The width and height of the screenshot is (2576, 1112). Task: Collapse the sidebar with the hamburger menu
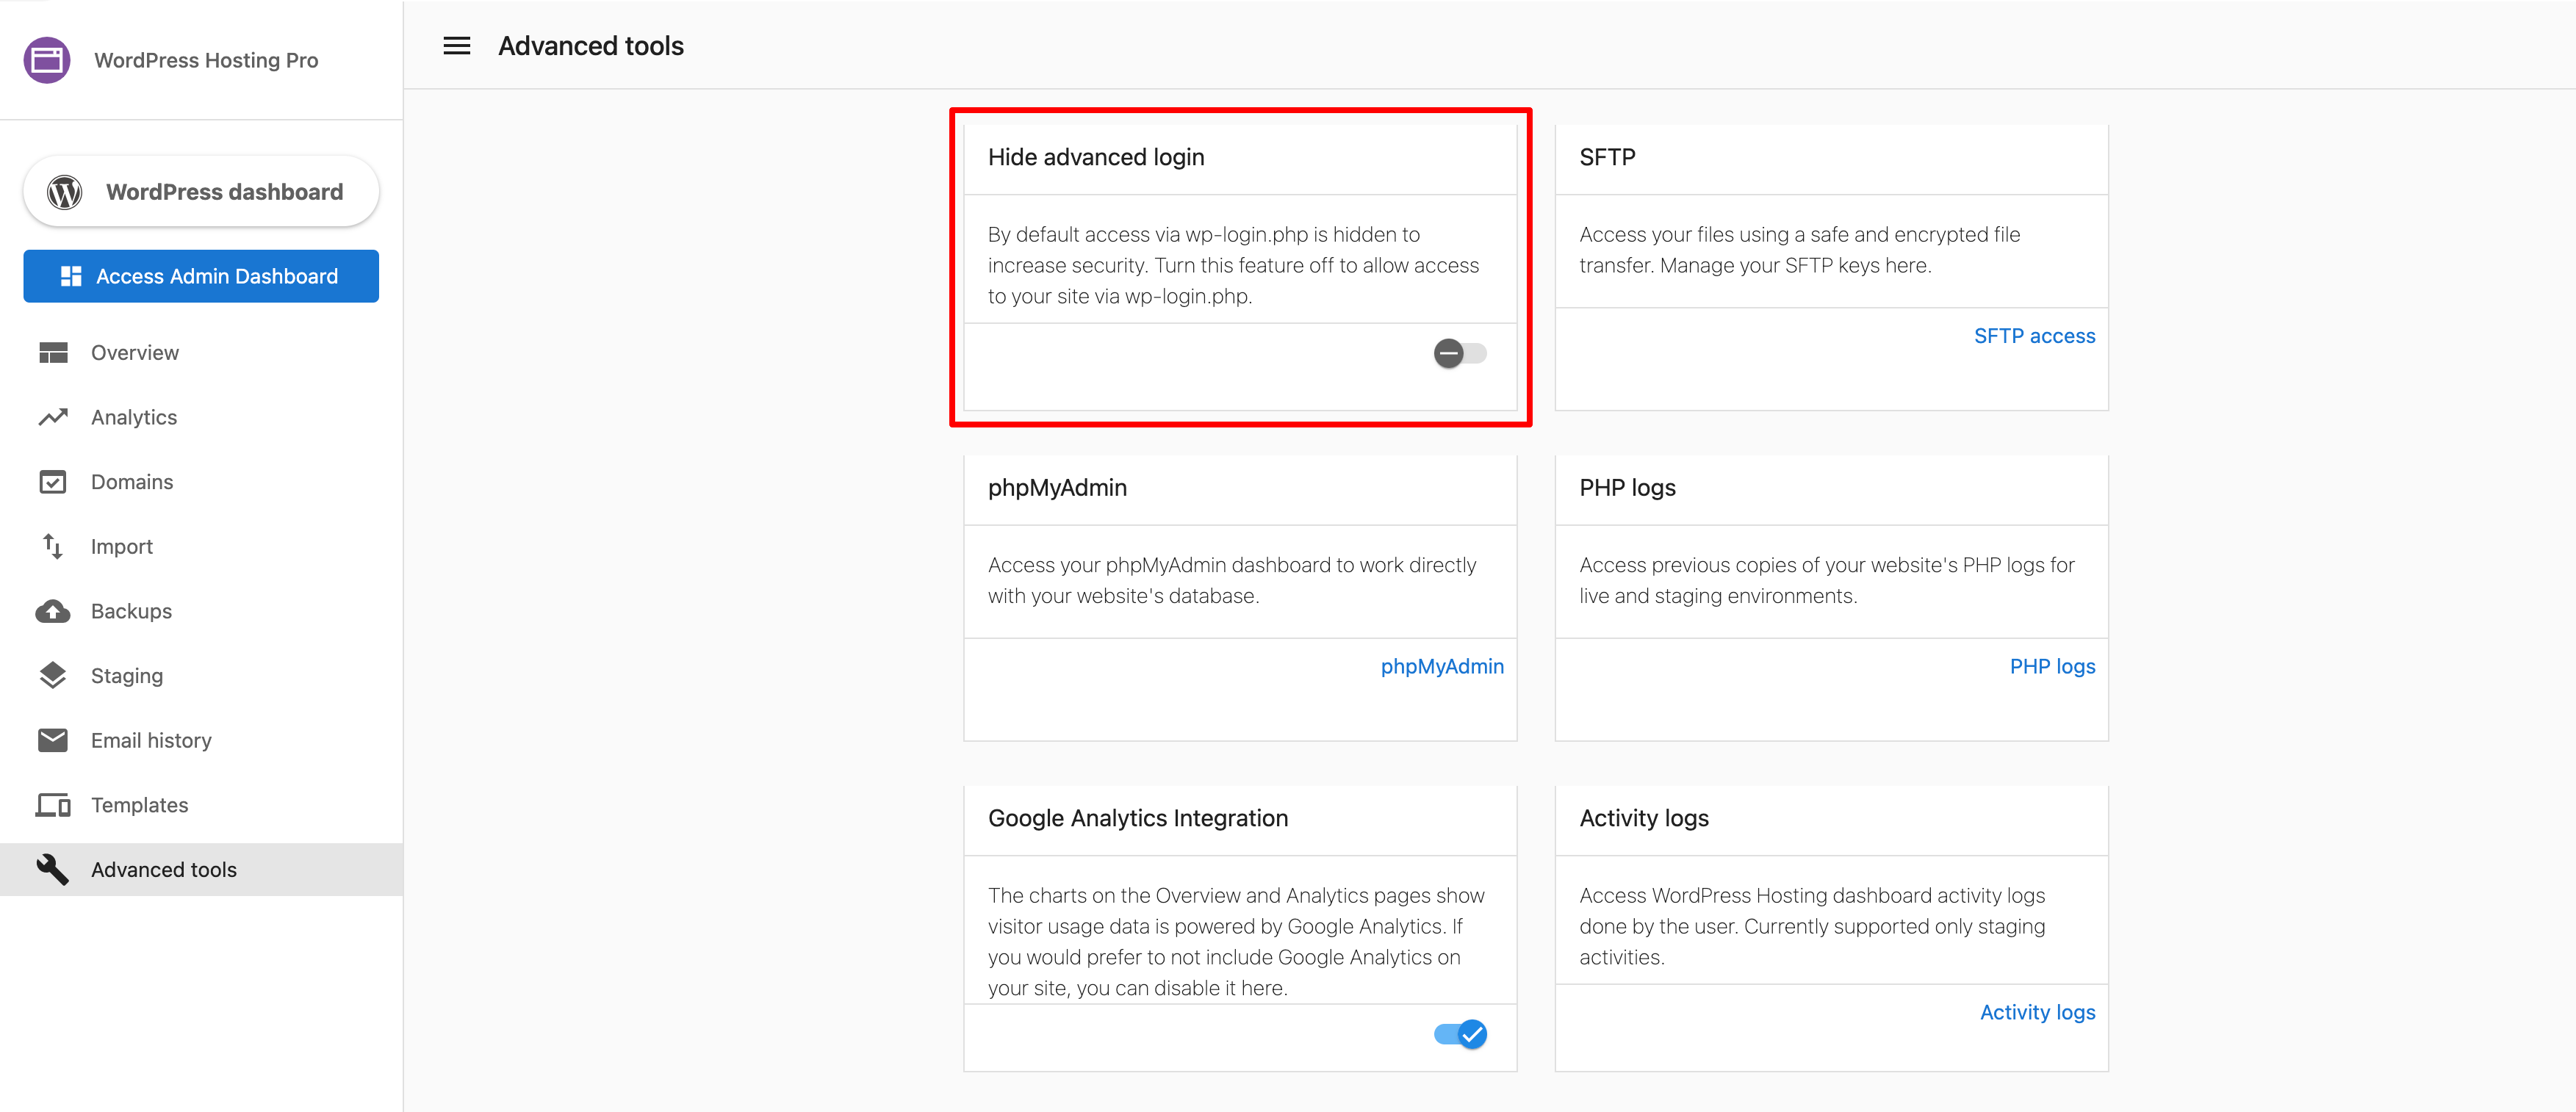pyautogui.click(x=456, y=46)
